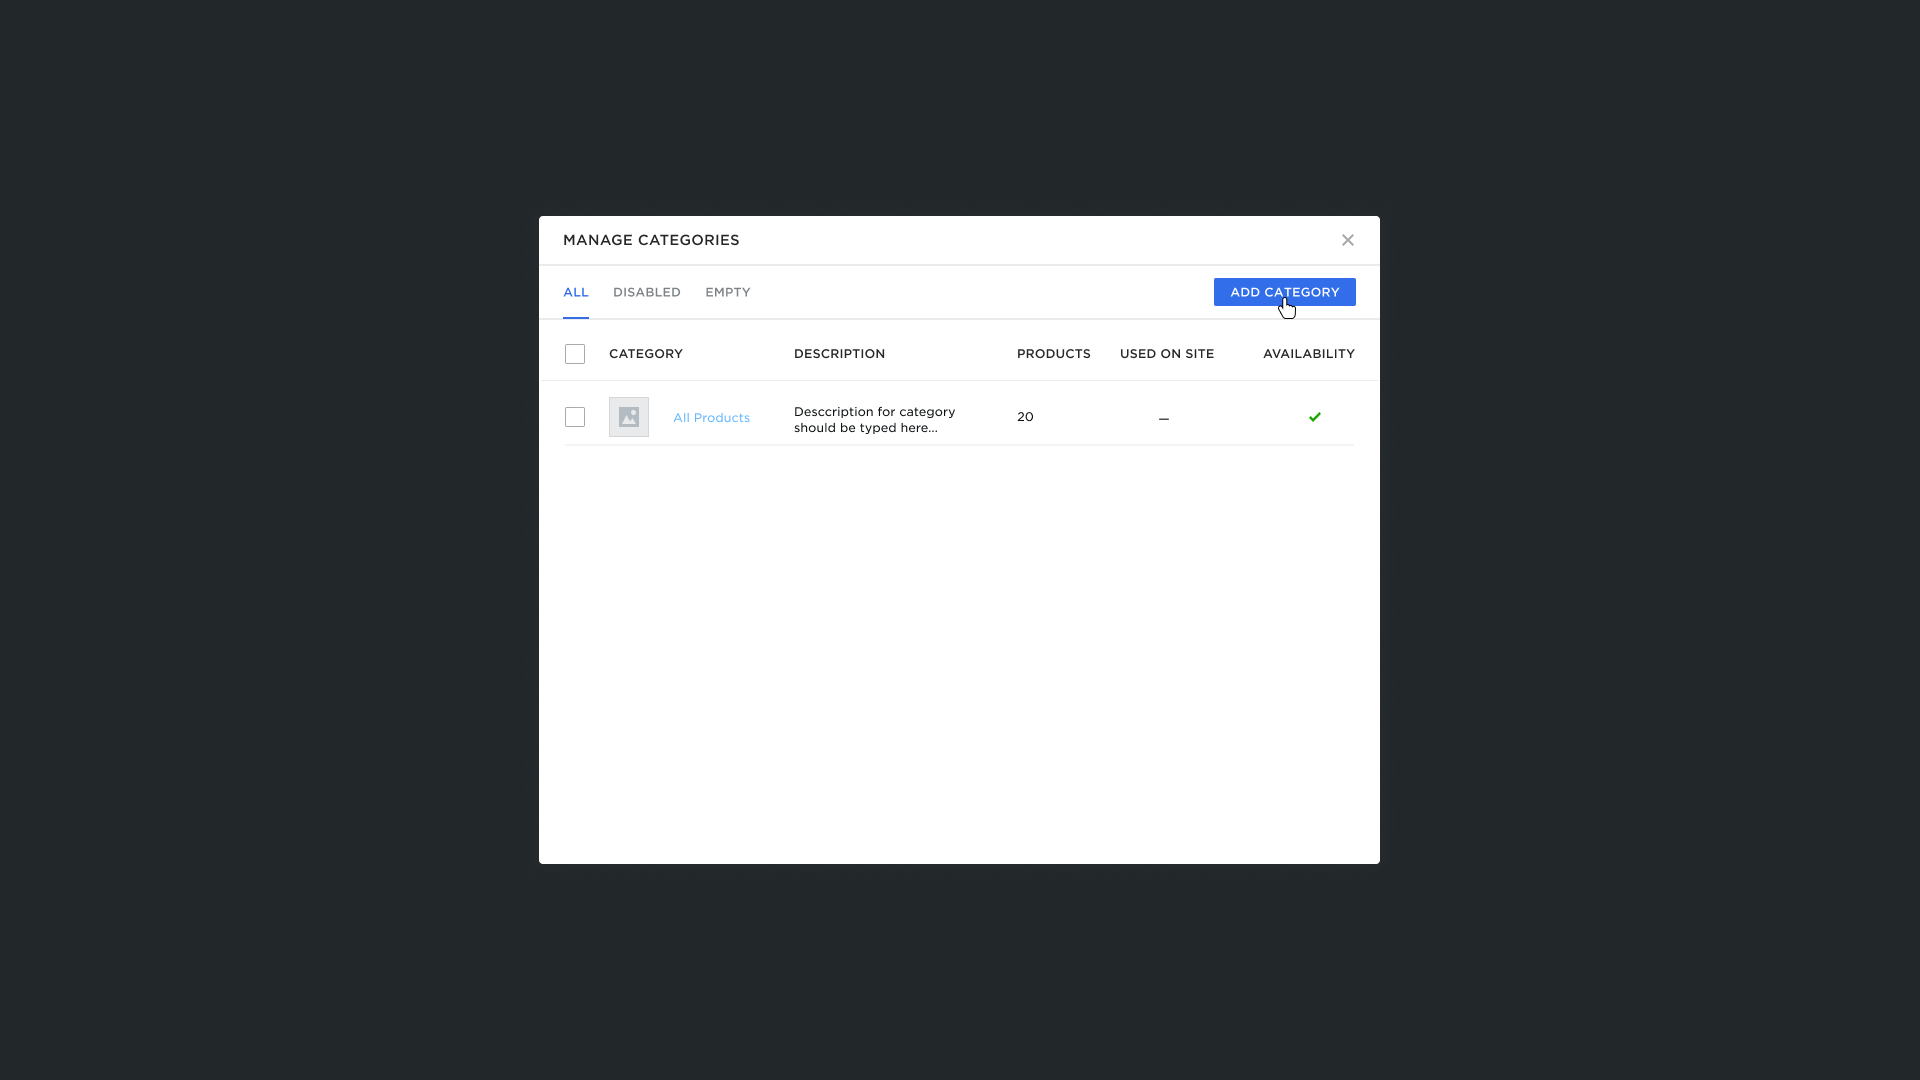Click the Category column header
The height and width of the screenshot is (1080, 1920).
[645, 354]
